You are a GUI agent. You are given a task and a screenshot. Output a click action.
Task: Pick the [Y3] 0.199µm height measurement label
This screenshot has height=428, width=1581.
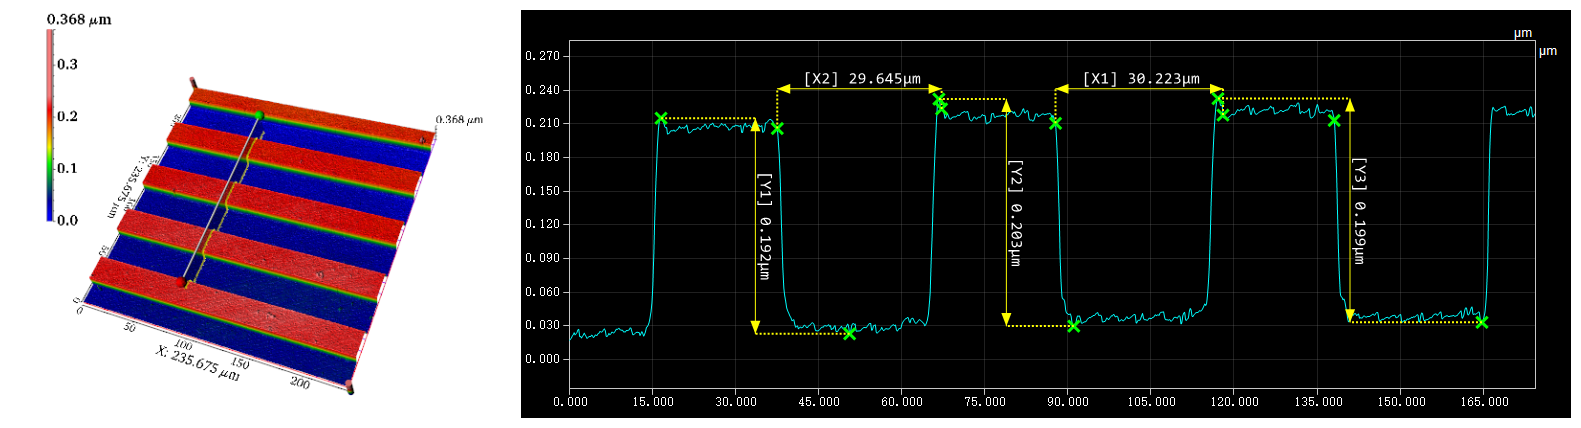click(1359, 211)
